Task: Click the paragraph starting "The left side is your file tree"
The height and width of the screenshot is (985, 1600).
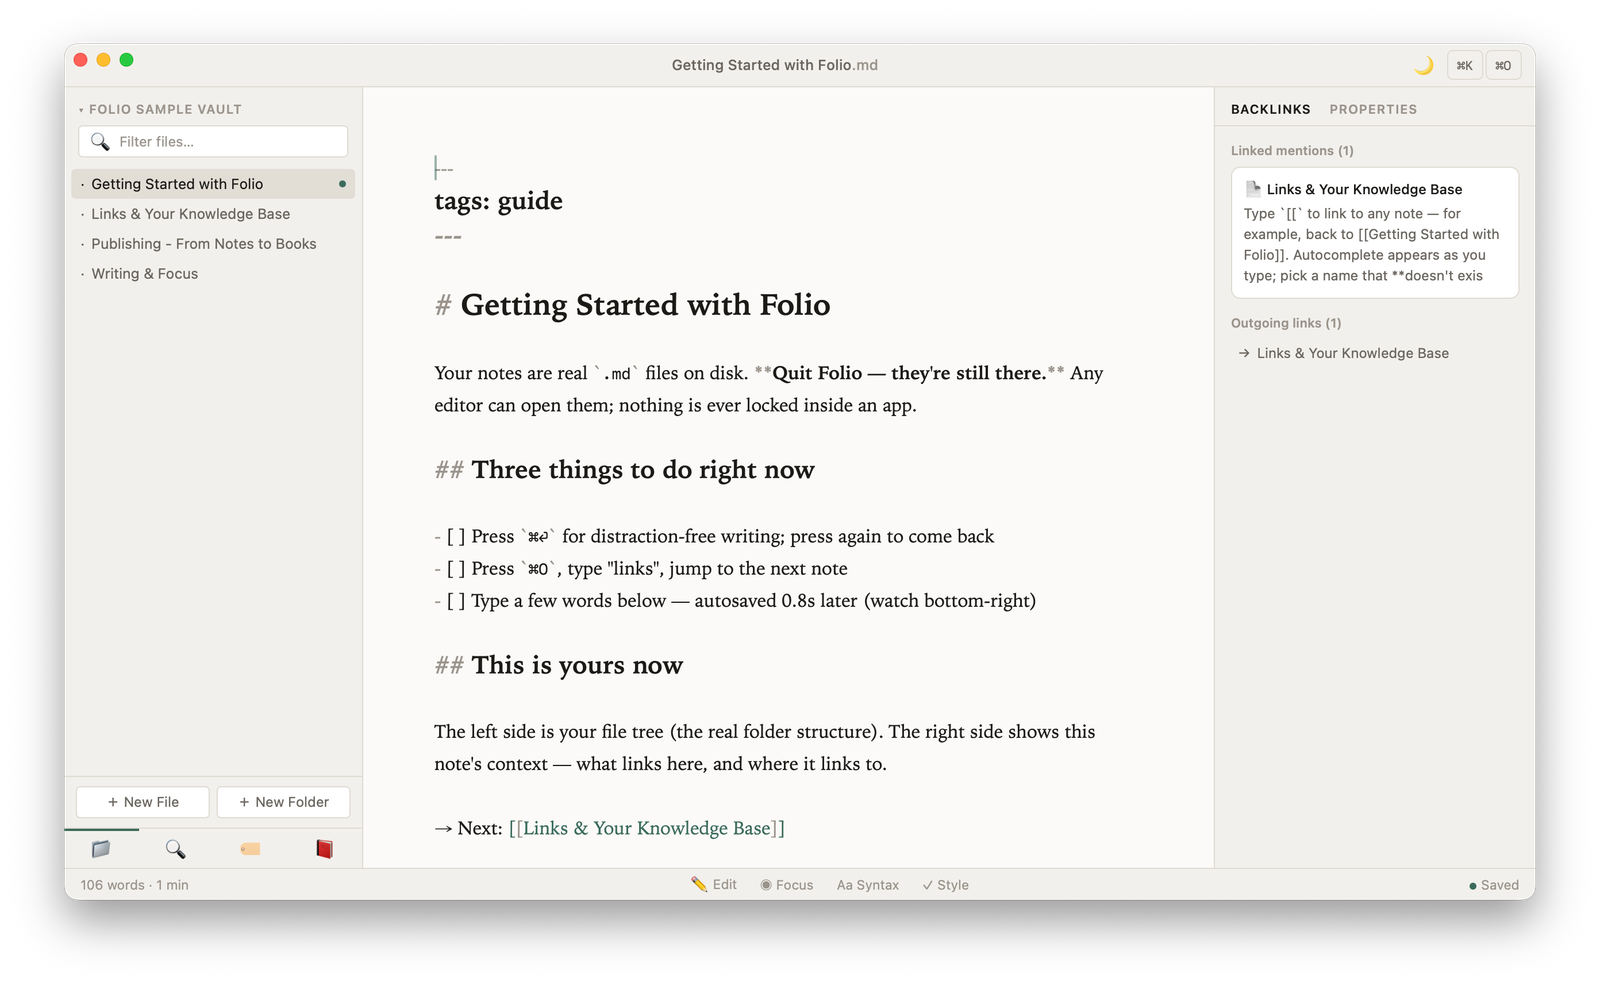Action: click(x=765, y=748)
